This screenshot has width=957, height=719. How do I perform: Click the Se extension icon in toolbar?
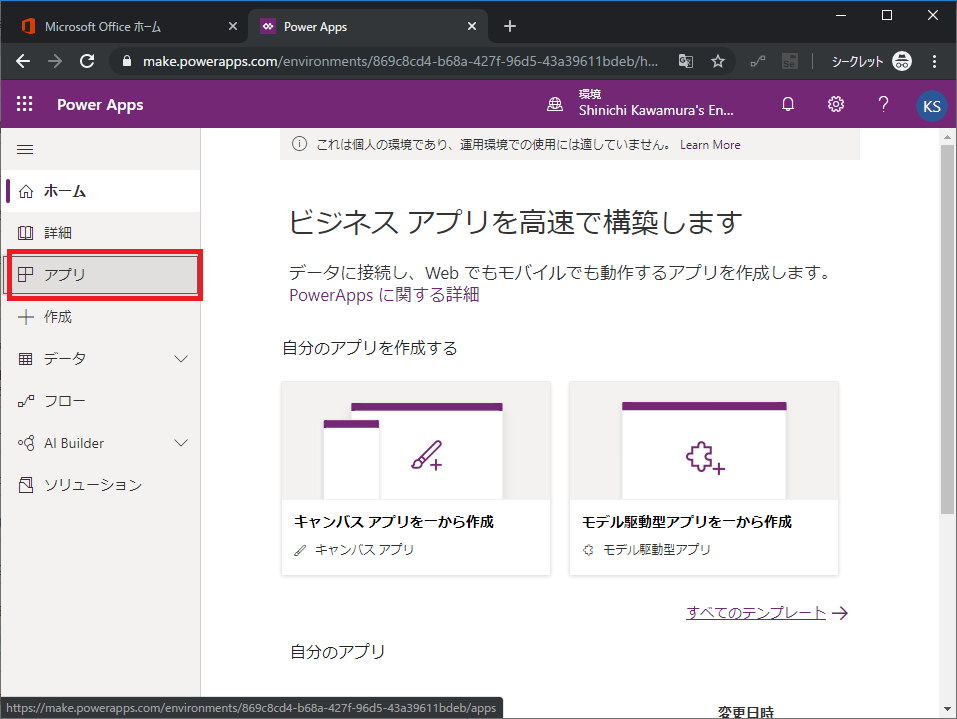789,61
